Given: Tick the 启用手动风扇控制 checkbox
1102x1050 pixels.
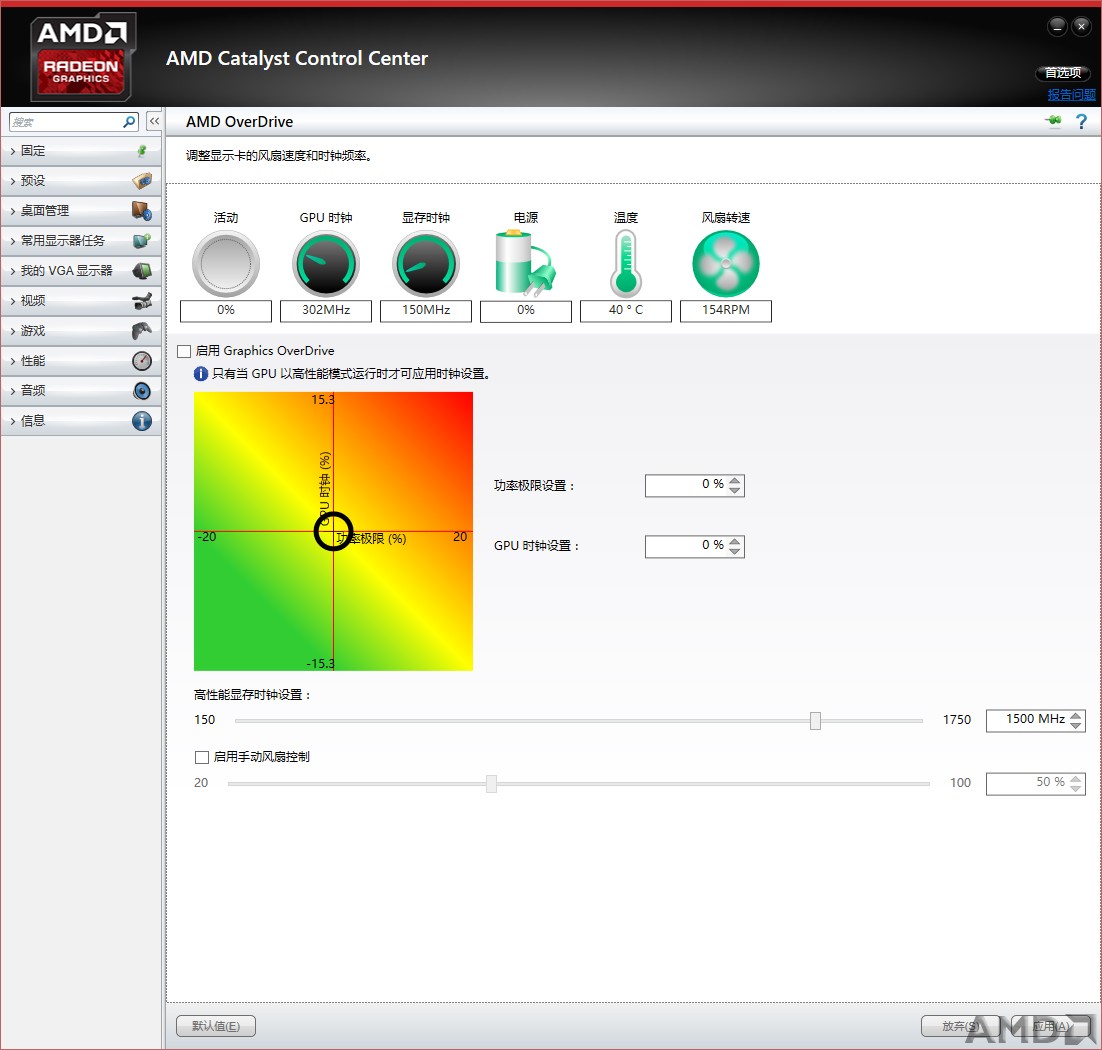Looking at the screenshot, I should coord(202,757).
